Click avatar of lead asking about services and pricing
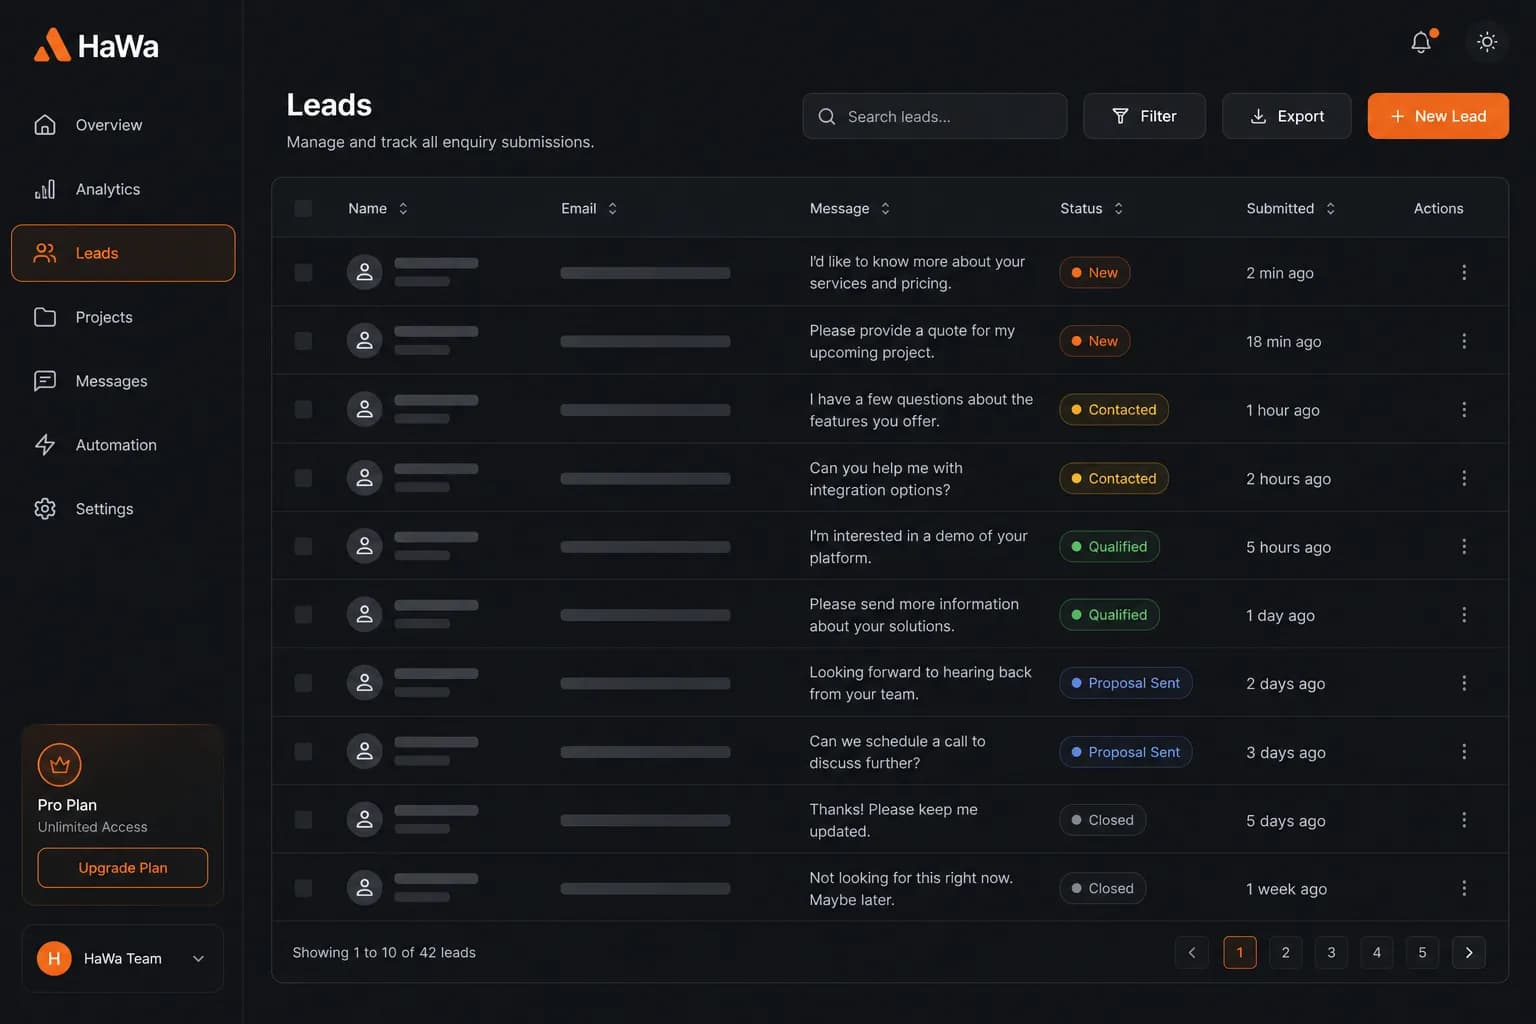1536x1024 pixels. pyautogui.click(x=365, y=272)
